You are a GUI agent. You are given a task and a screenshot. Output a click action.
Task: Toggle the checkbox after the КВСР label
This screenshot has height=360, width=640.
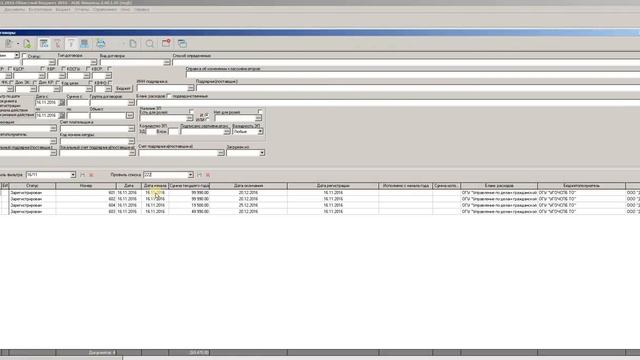109,69
